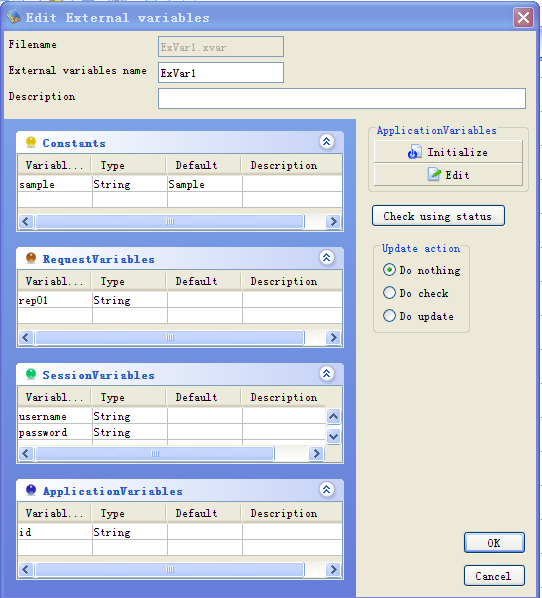The image size is (542, 598).
Task: Click the app icon in title bar
Action: pyautogui.click(x=14, y=17)
